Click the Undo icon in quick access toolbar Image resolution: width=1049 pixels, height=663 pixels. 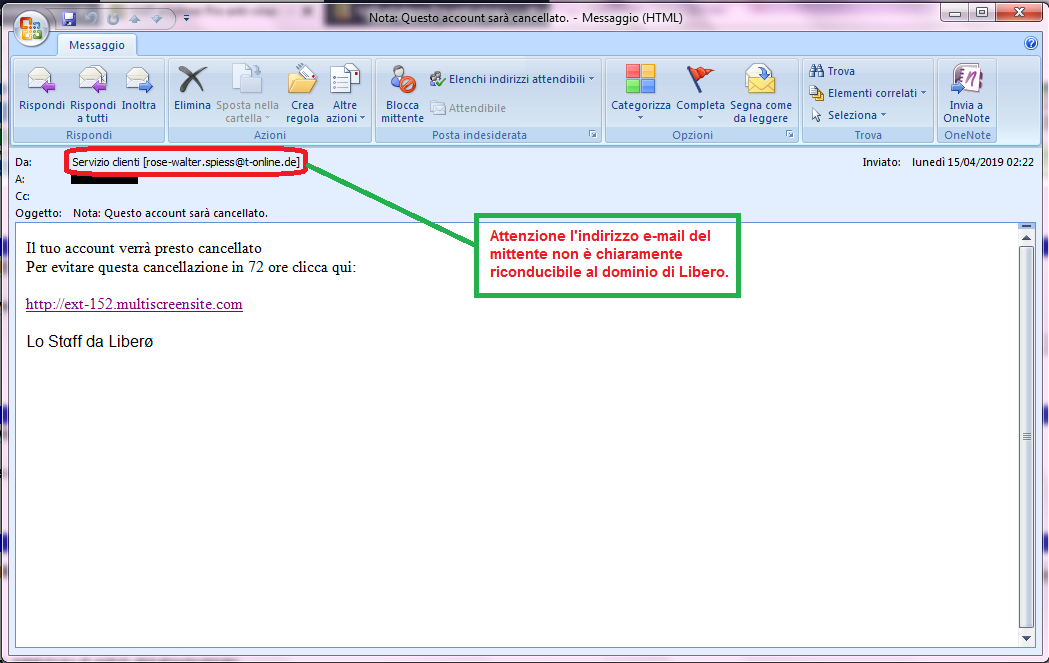(91, 19)
